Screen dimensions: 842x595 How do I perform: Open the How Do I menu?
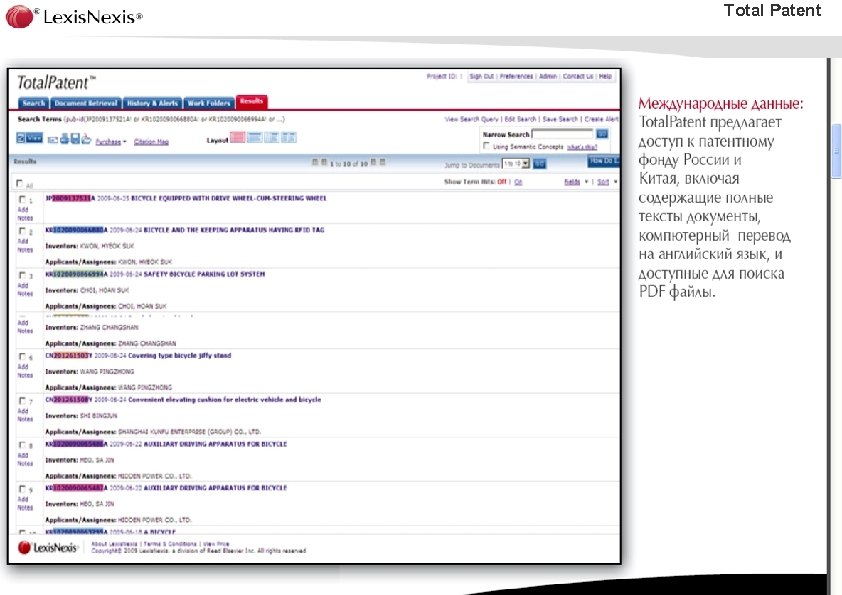click(x=604, y=161)
